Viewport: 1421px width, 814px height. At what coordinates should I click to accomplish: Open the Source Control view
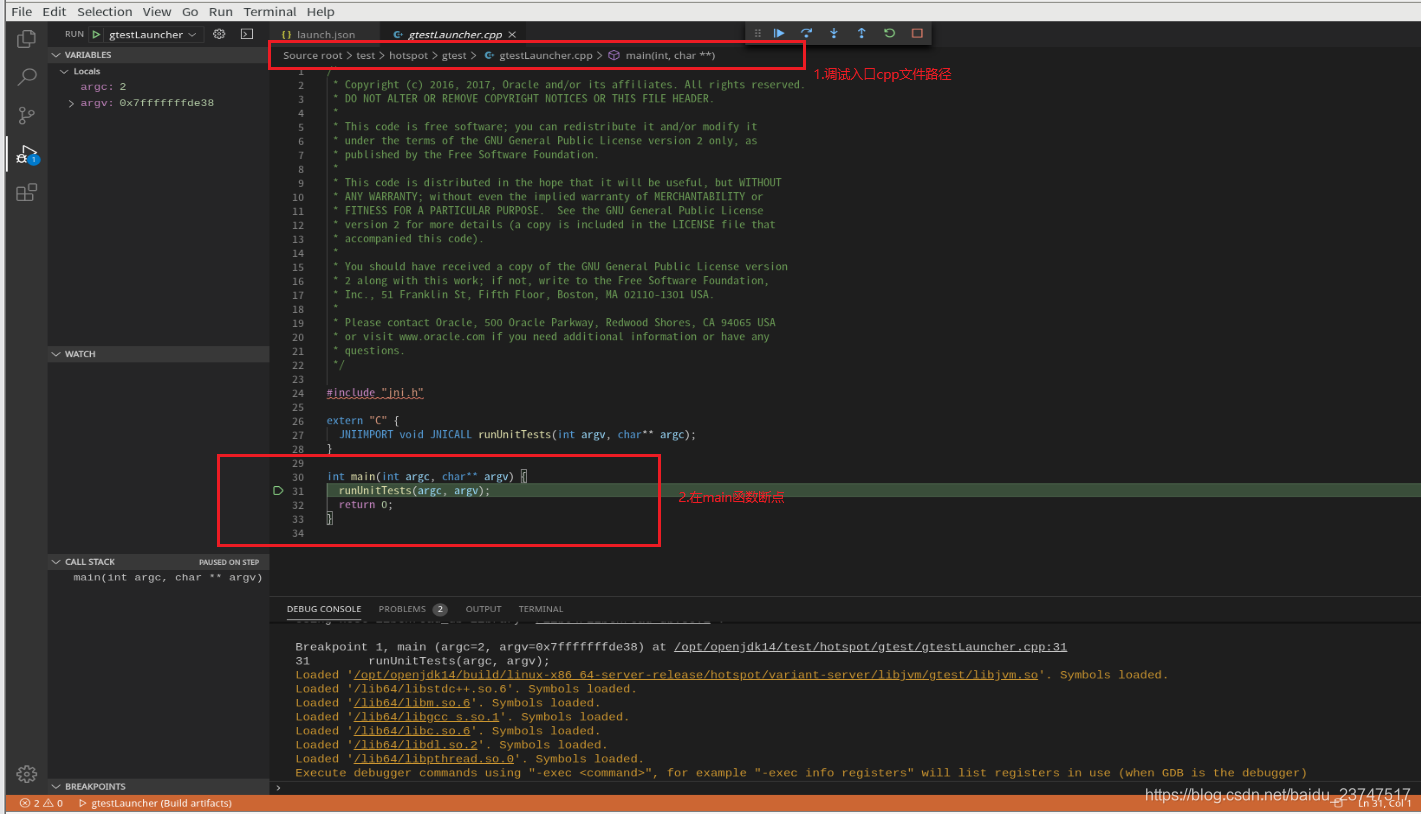[27, 115]
